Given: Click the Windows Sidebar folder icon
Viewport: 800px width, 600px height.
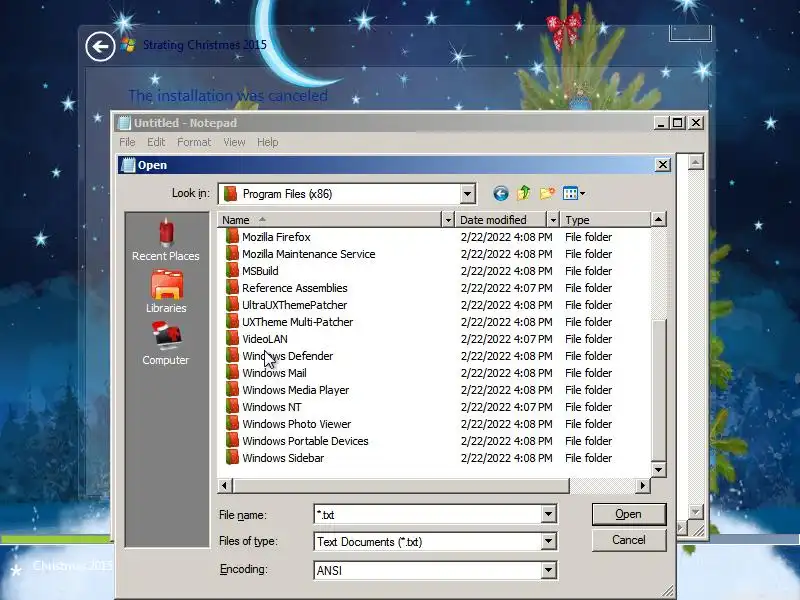Looking at the screenshot, I should [232, 457].
